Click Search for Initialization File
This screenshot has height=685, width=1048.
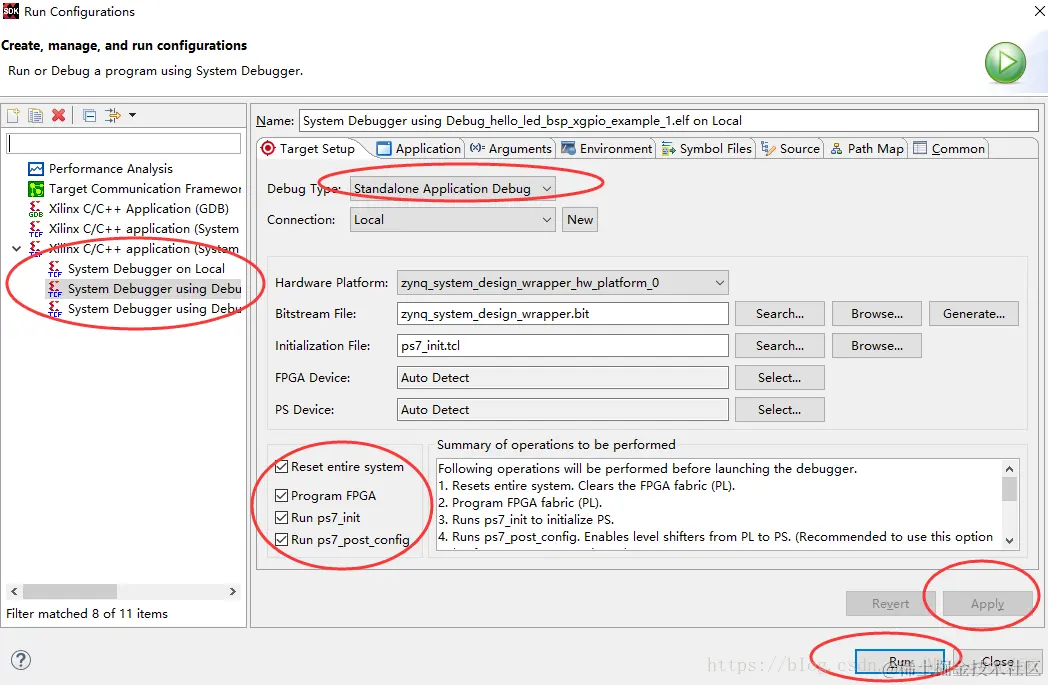[x=779, y=346]
